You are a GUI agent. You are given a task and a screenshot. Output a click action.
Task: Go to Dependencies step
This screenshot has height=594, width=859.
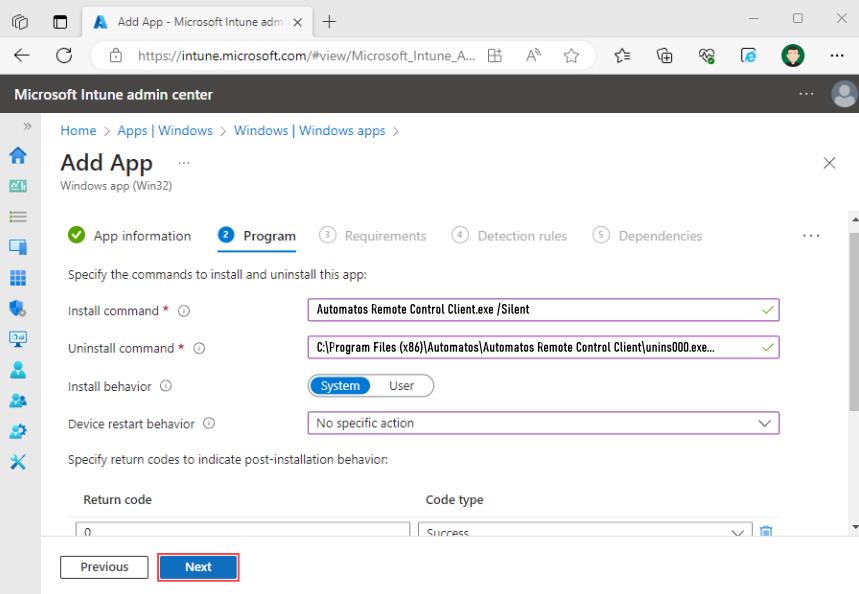[647, 236]
